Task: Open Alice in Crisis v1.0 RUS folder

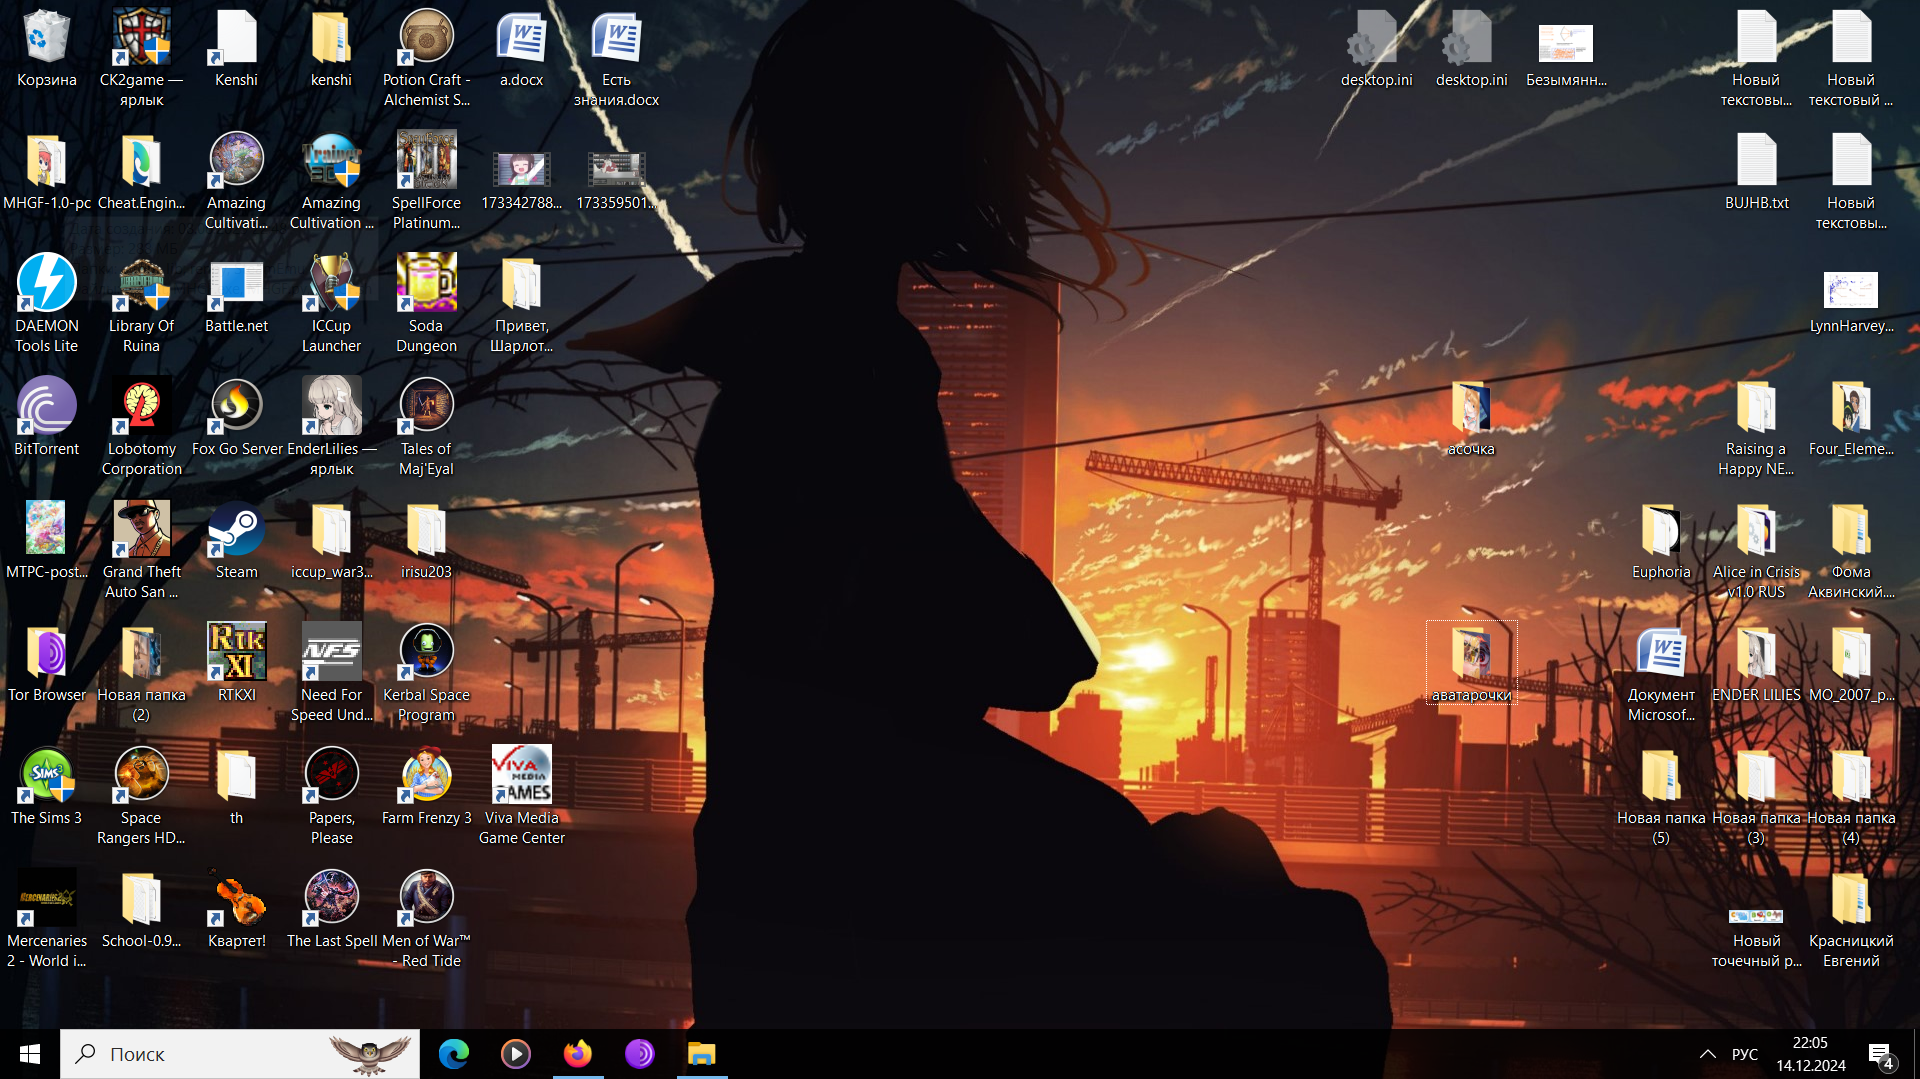Action: tap(1756, 550)
